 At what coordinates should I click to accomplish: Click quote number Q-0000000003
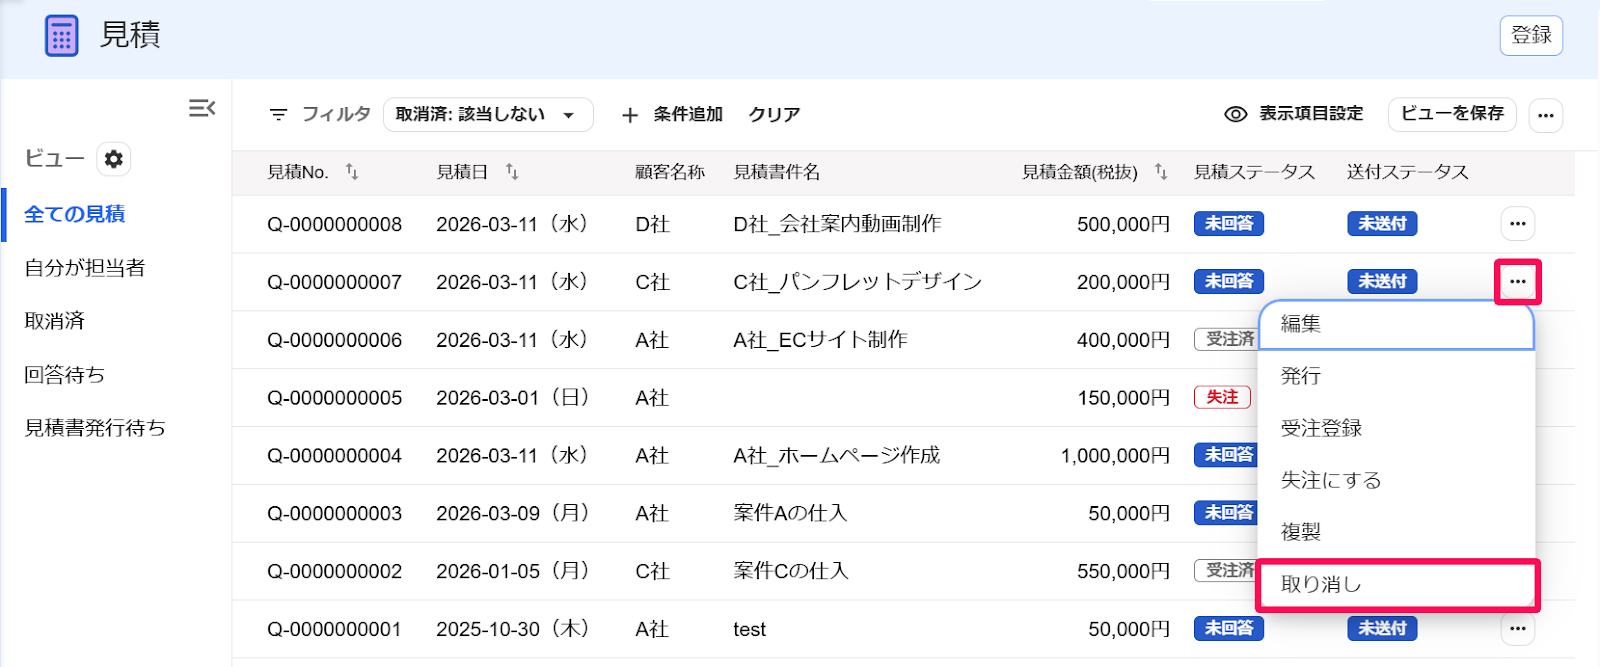tap(334, 514)
